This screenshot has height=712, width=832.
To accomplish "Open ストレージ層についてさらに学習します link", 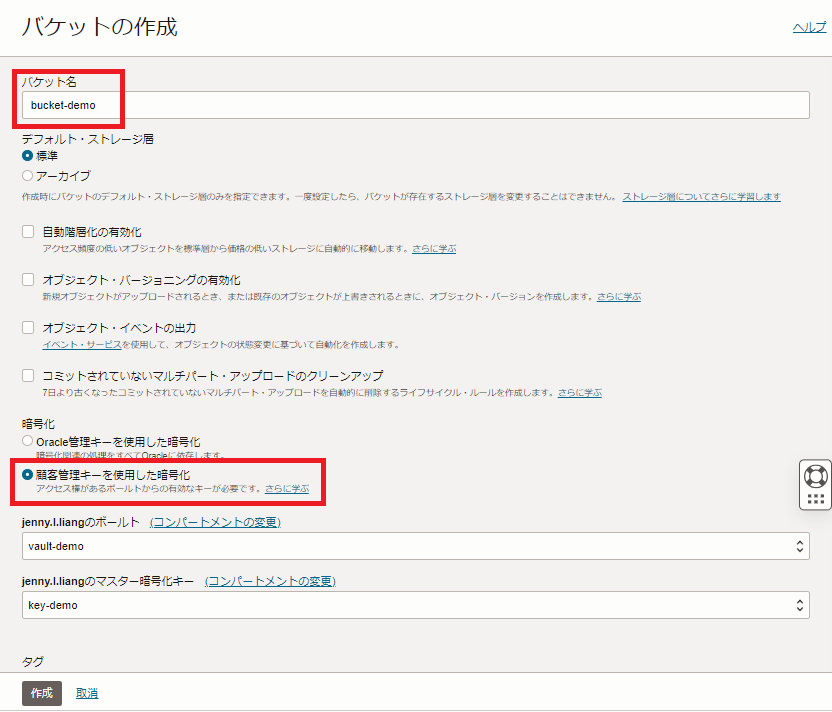I will click(x=701, y=197).
